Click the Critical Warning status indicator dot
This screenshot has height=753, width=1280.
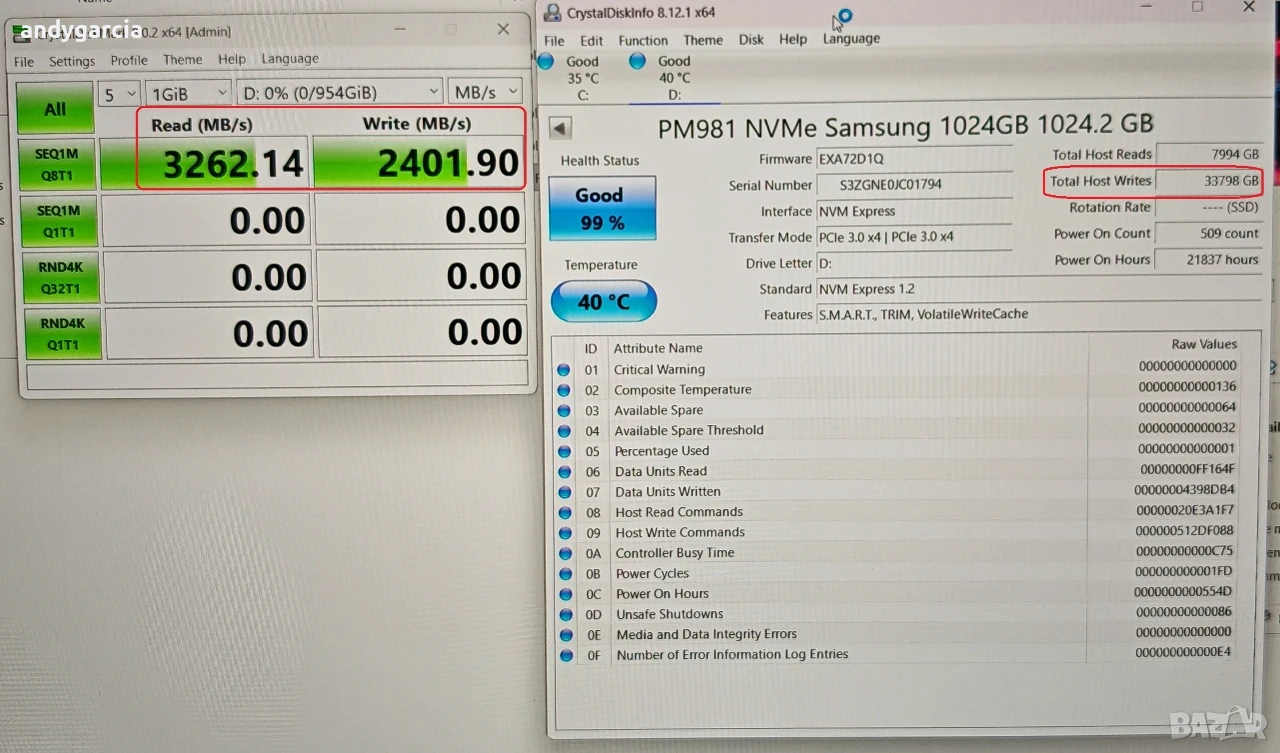(x=564, y=370)
